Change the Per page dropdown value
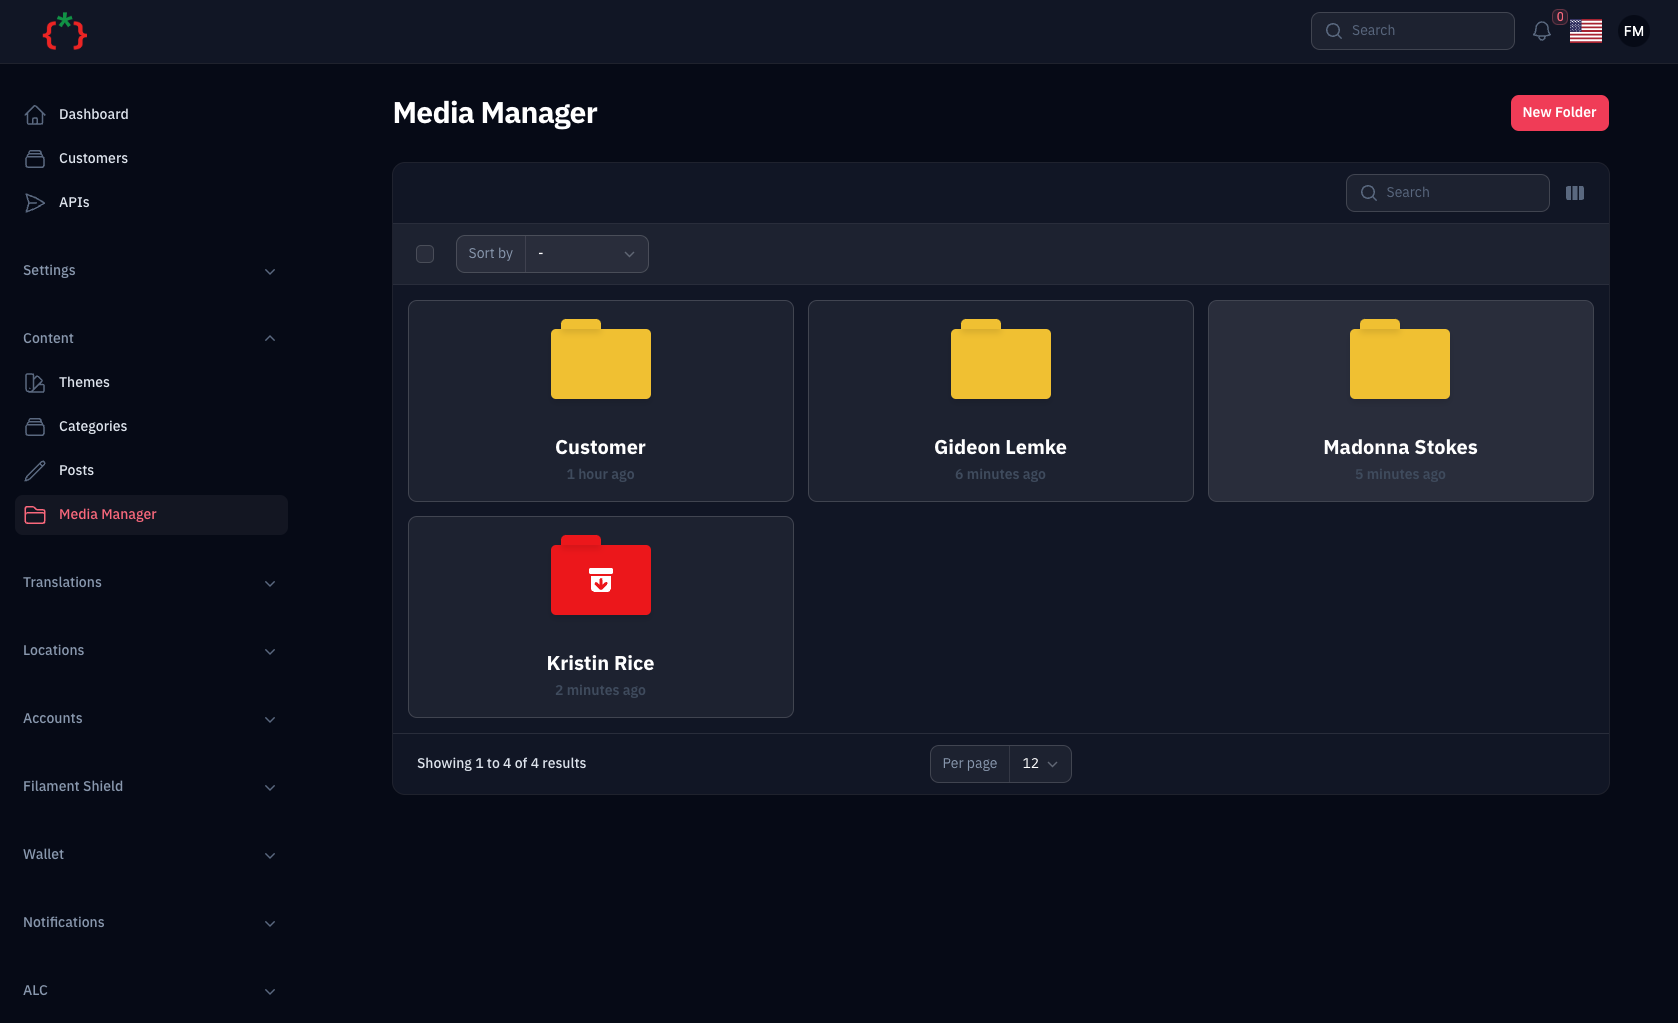Screen dimensions: 1678x1023 click(x=1039, y=764)
